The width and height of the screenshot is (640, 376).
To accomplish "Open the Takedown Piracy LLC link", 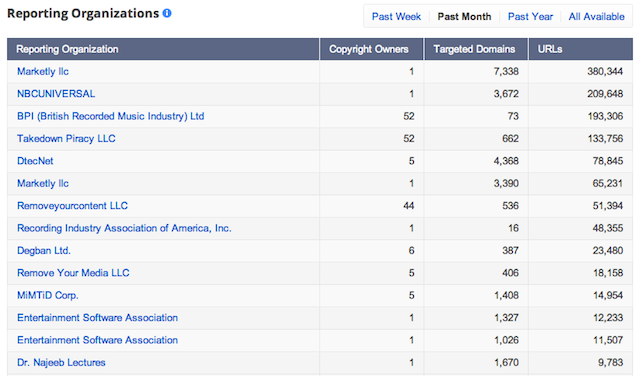I will click(66, 139).
